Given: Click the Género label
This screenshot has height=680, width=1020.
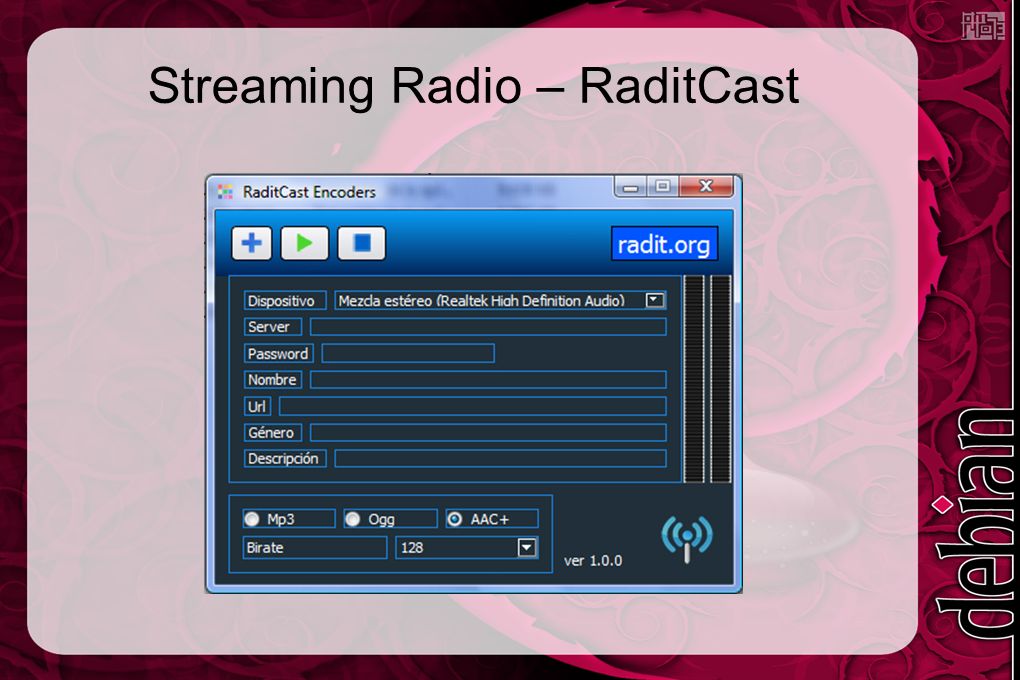Looking at the screenshot, I should click(273, 432).
